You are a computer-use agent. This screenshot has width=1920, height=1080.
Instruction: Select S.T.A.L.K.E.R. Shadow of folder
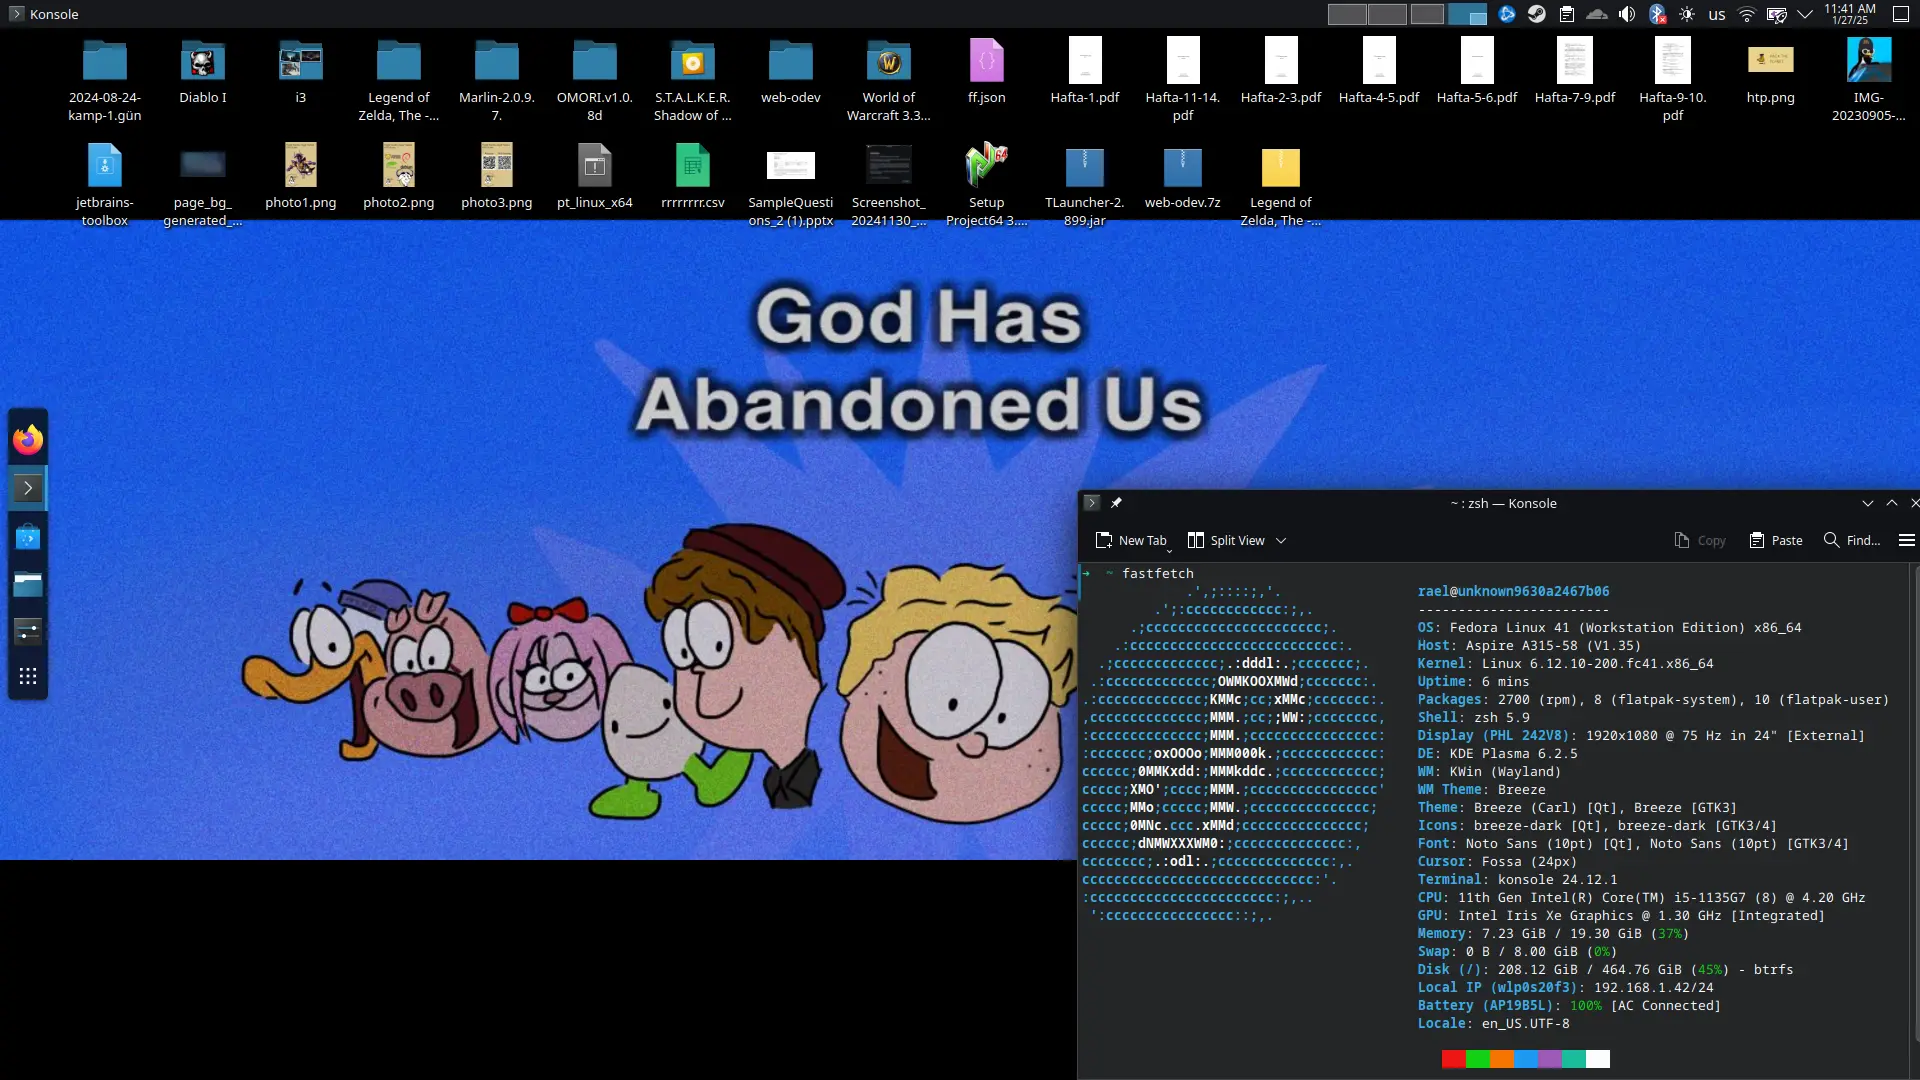coord(693,80)
